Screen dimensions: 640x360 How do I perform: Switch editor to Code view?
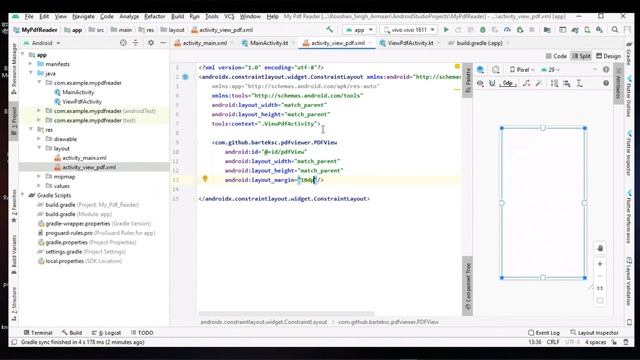click(x=556, y=56)
